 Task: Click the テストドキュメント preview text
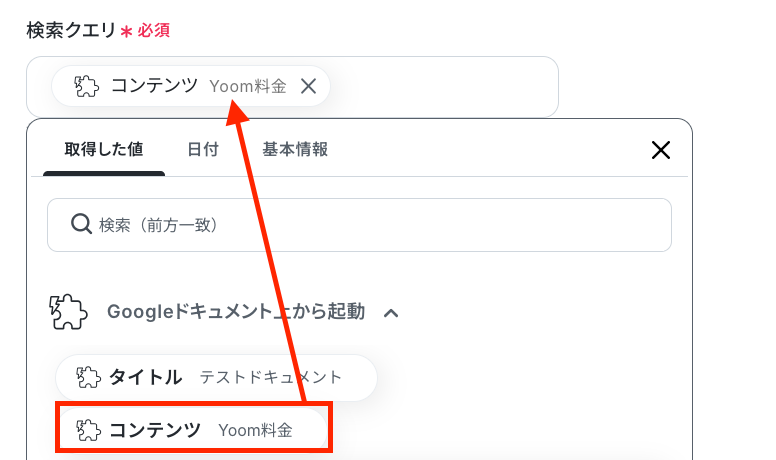tap(271, 377)
